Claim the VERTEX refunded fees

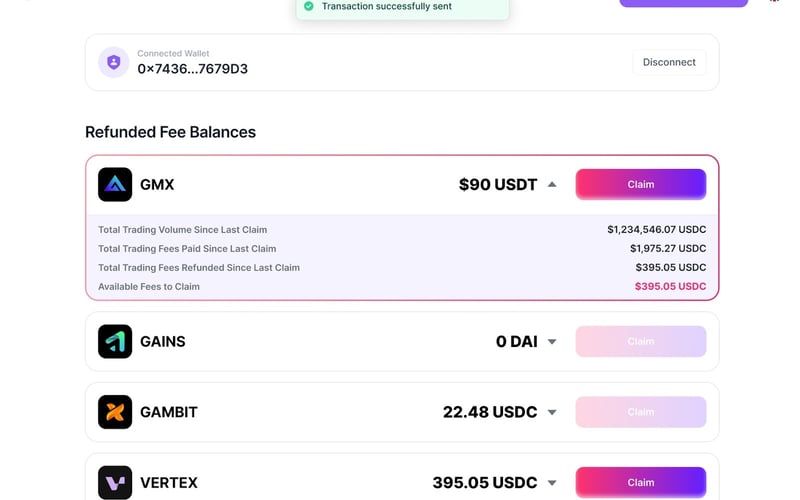click(640, 482)
